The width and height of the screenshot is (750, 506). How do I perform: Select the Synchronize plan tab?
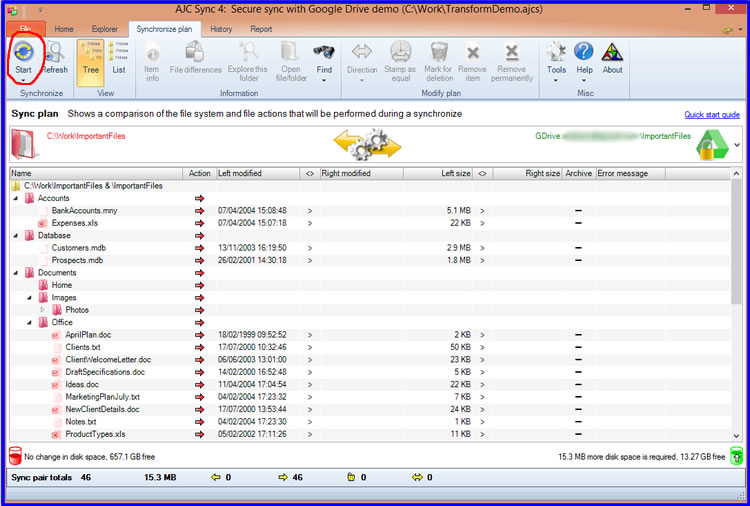pos(164,29)
